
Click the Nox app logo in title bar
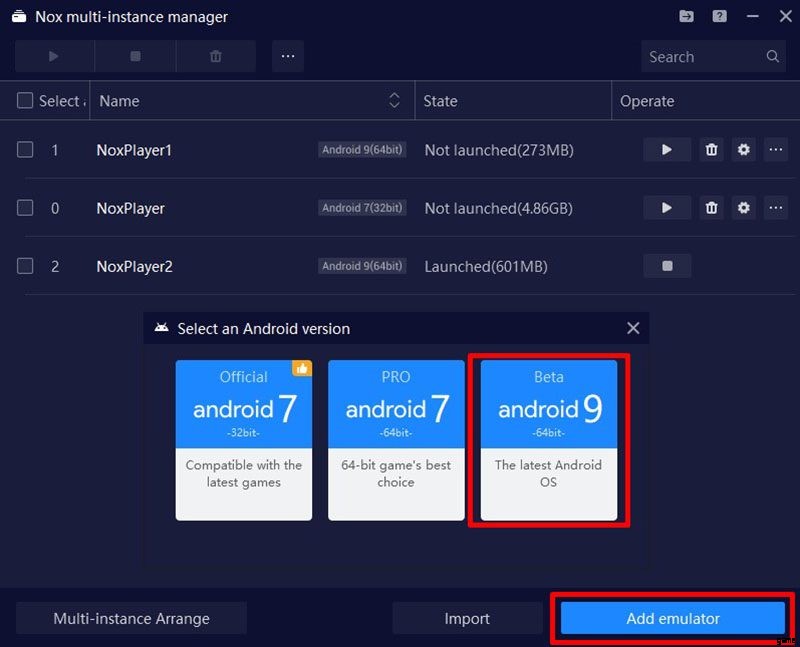pyautogui.click(x=19, y=16)
